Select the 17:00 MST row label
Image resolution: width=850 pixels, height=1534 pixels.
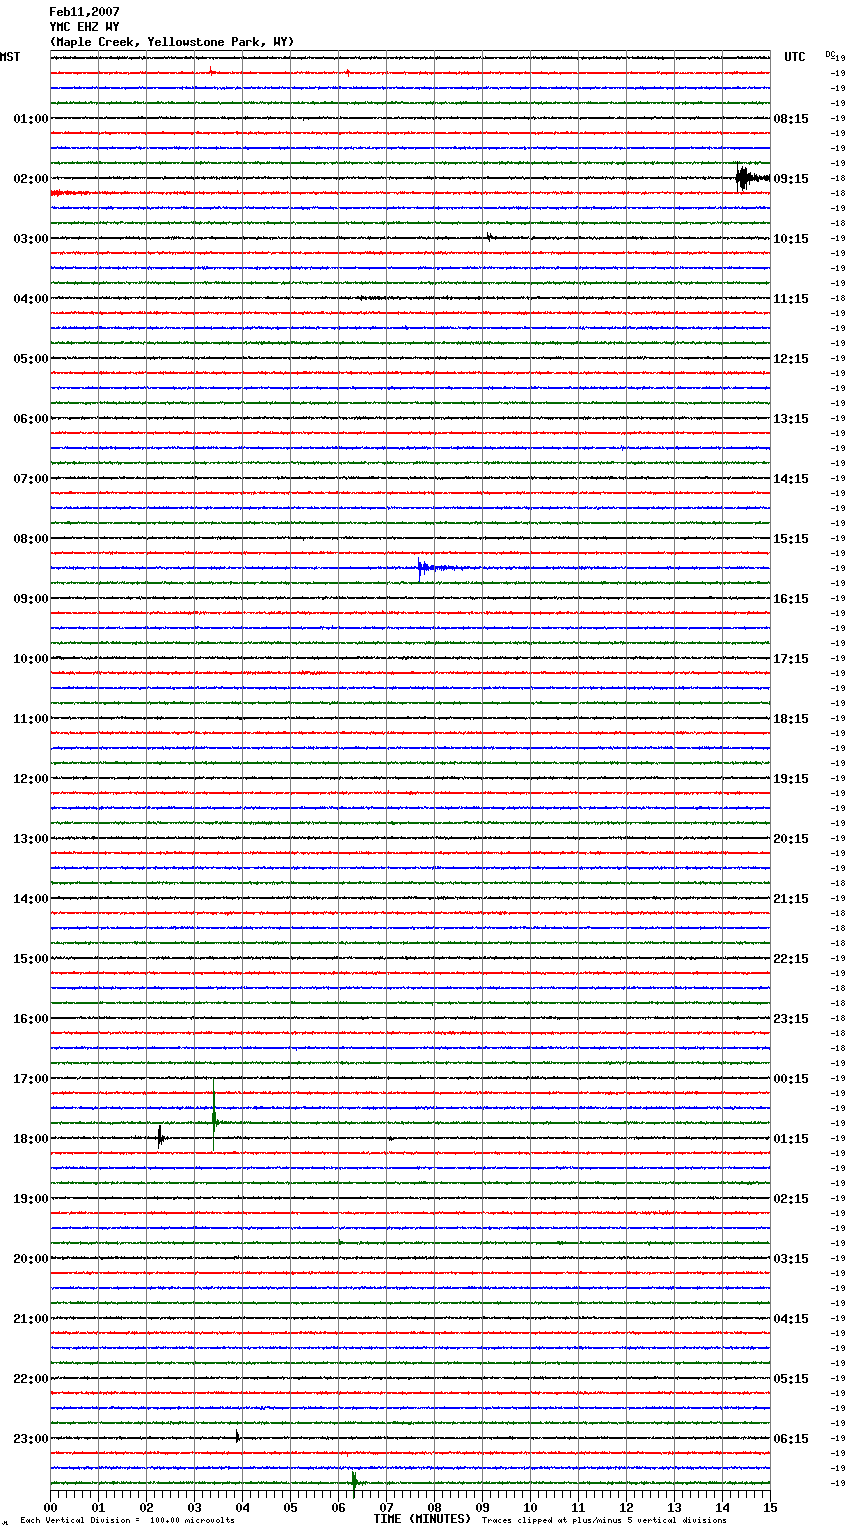31,1079
